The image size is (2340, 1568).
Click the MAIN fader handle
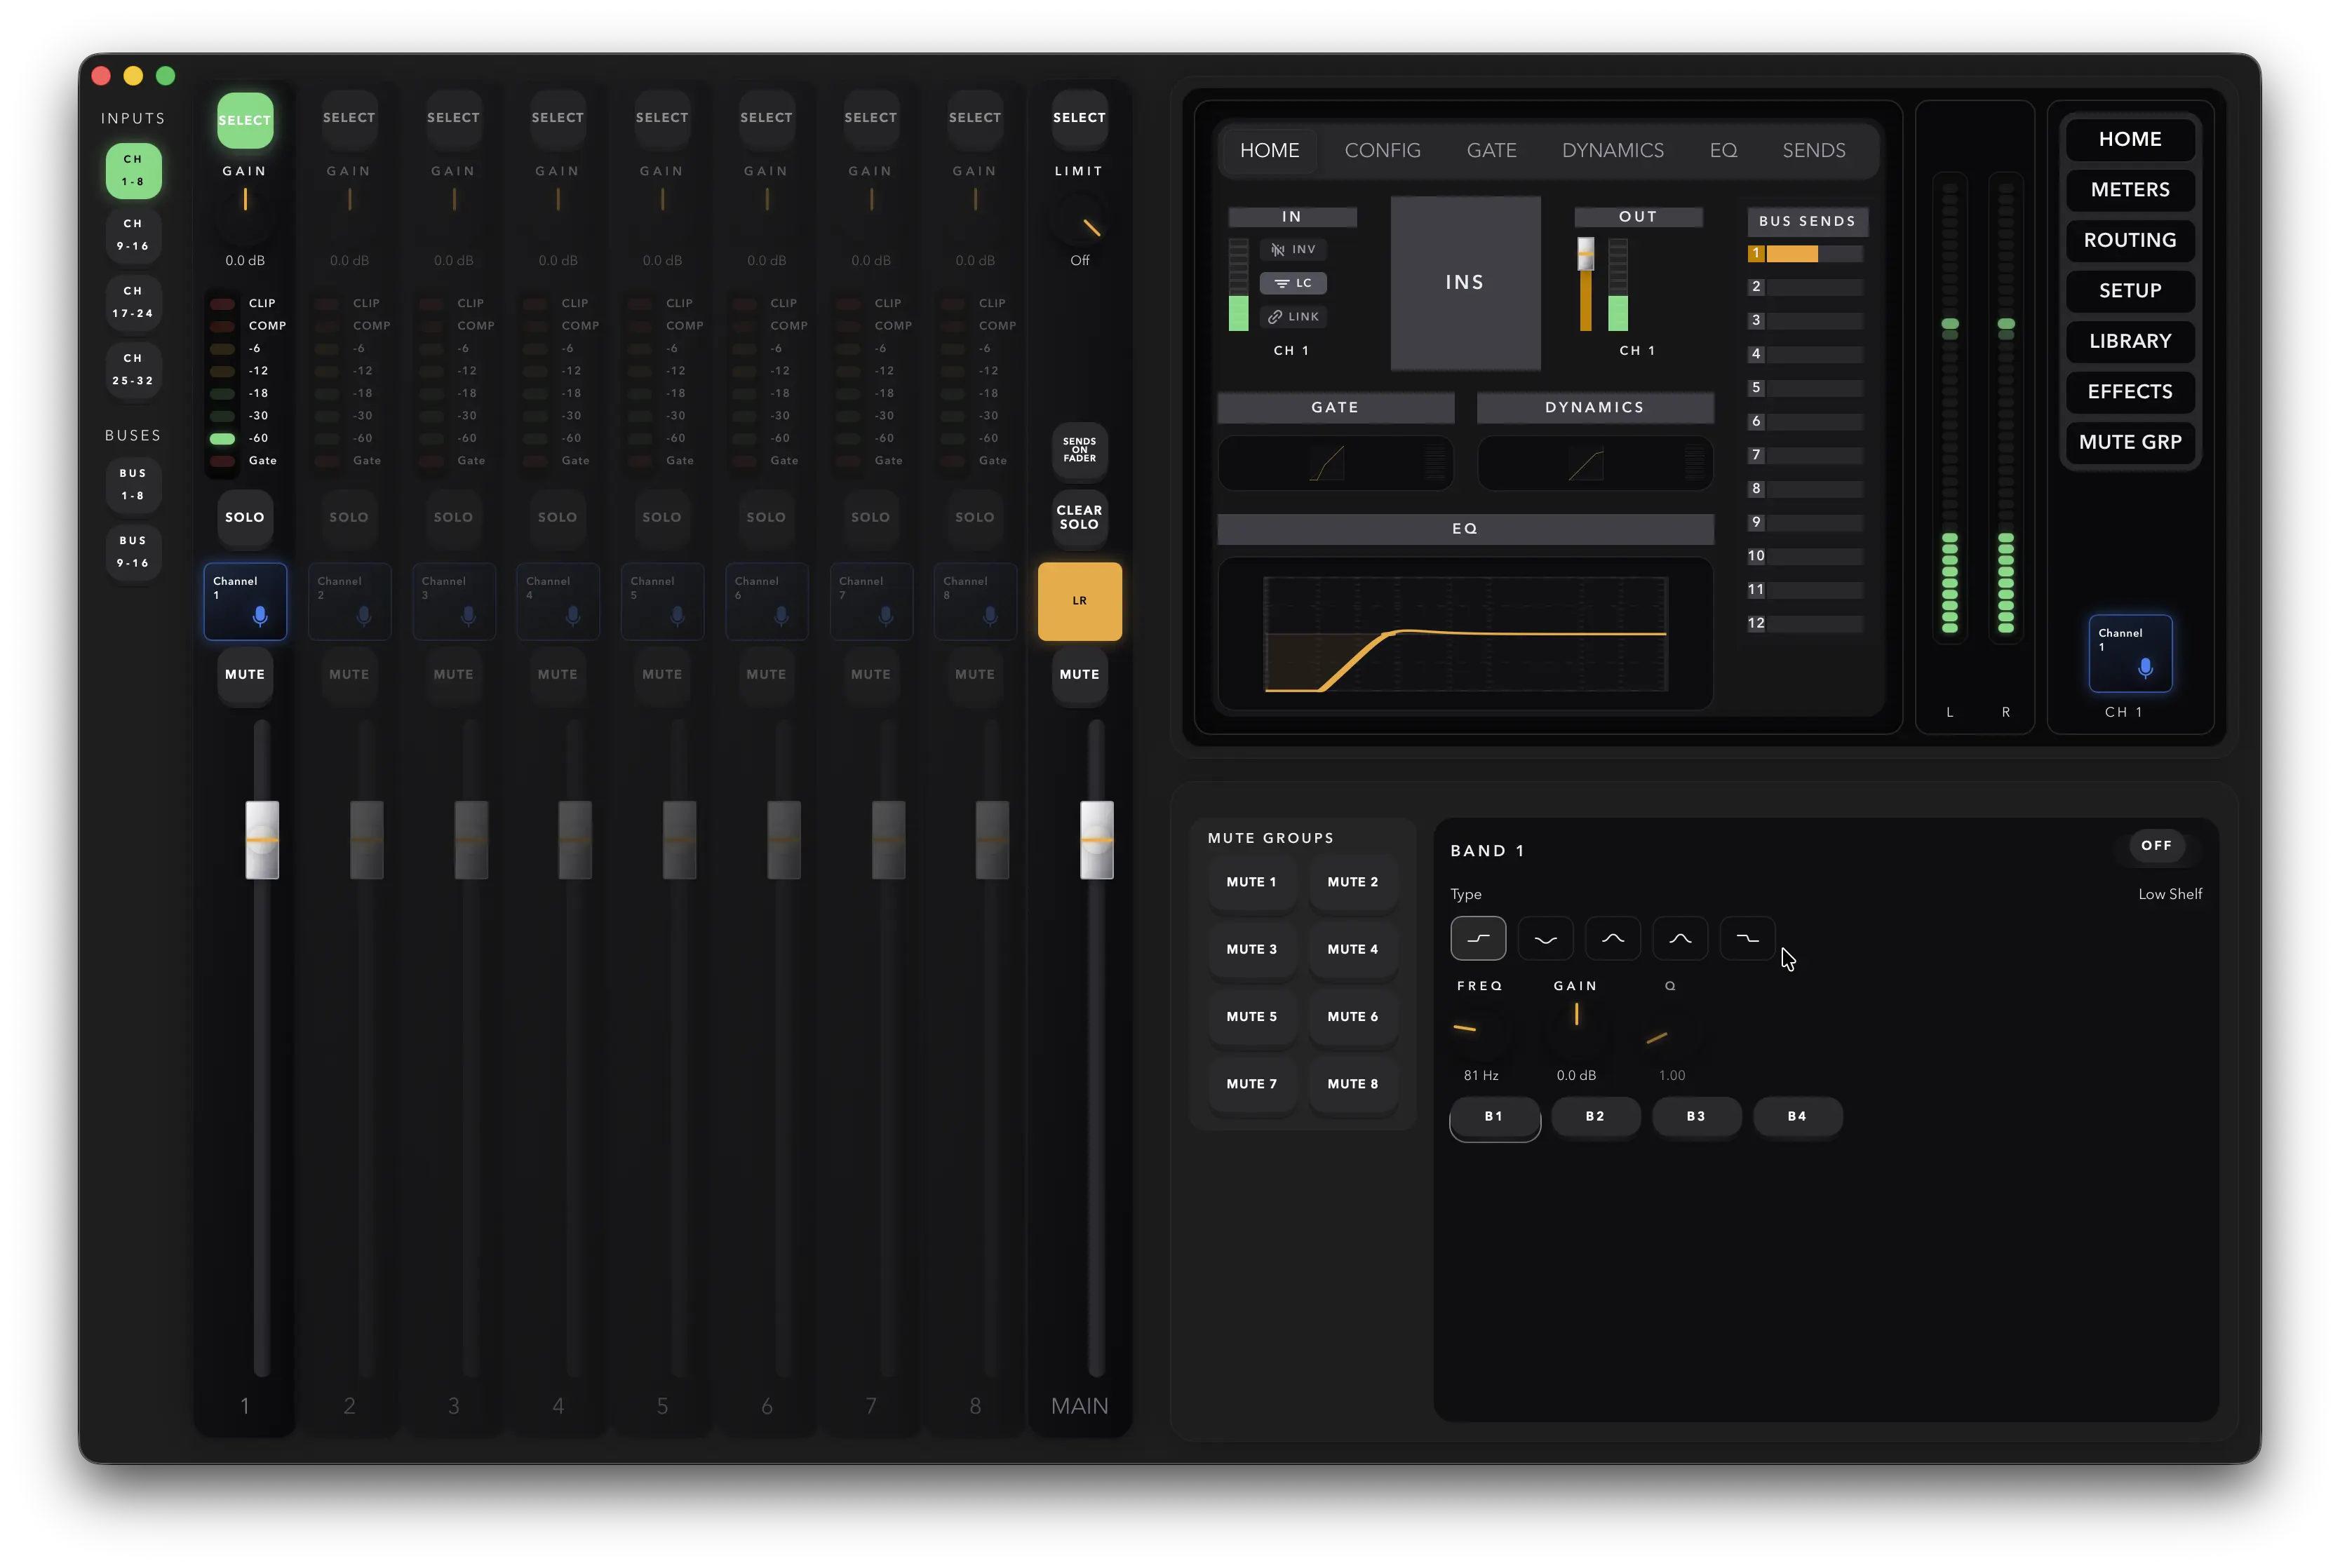1096,840
